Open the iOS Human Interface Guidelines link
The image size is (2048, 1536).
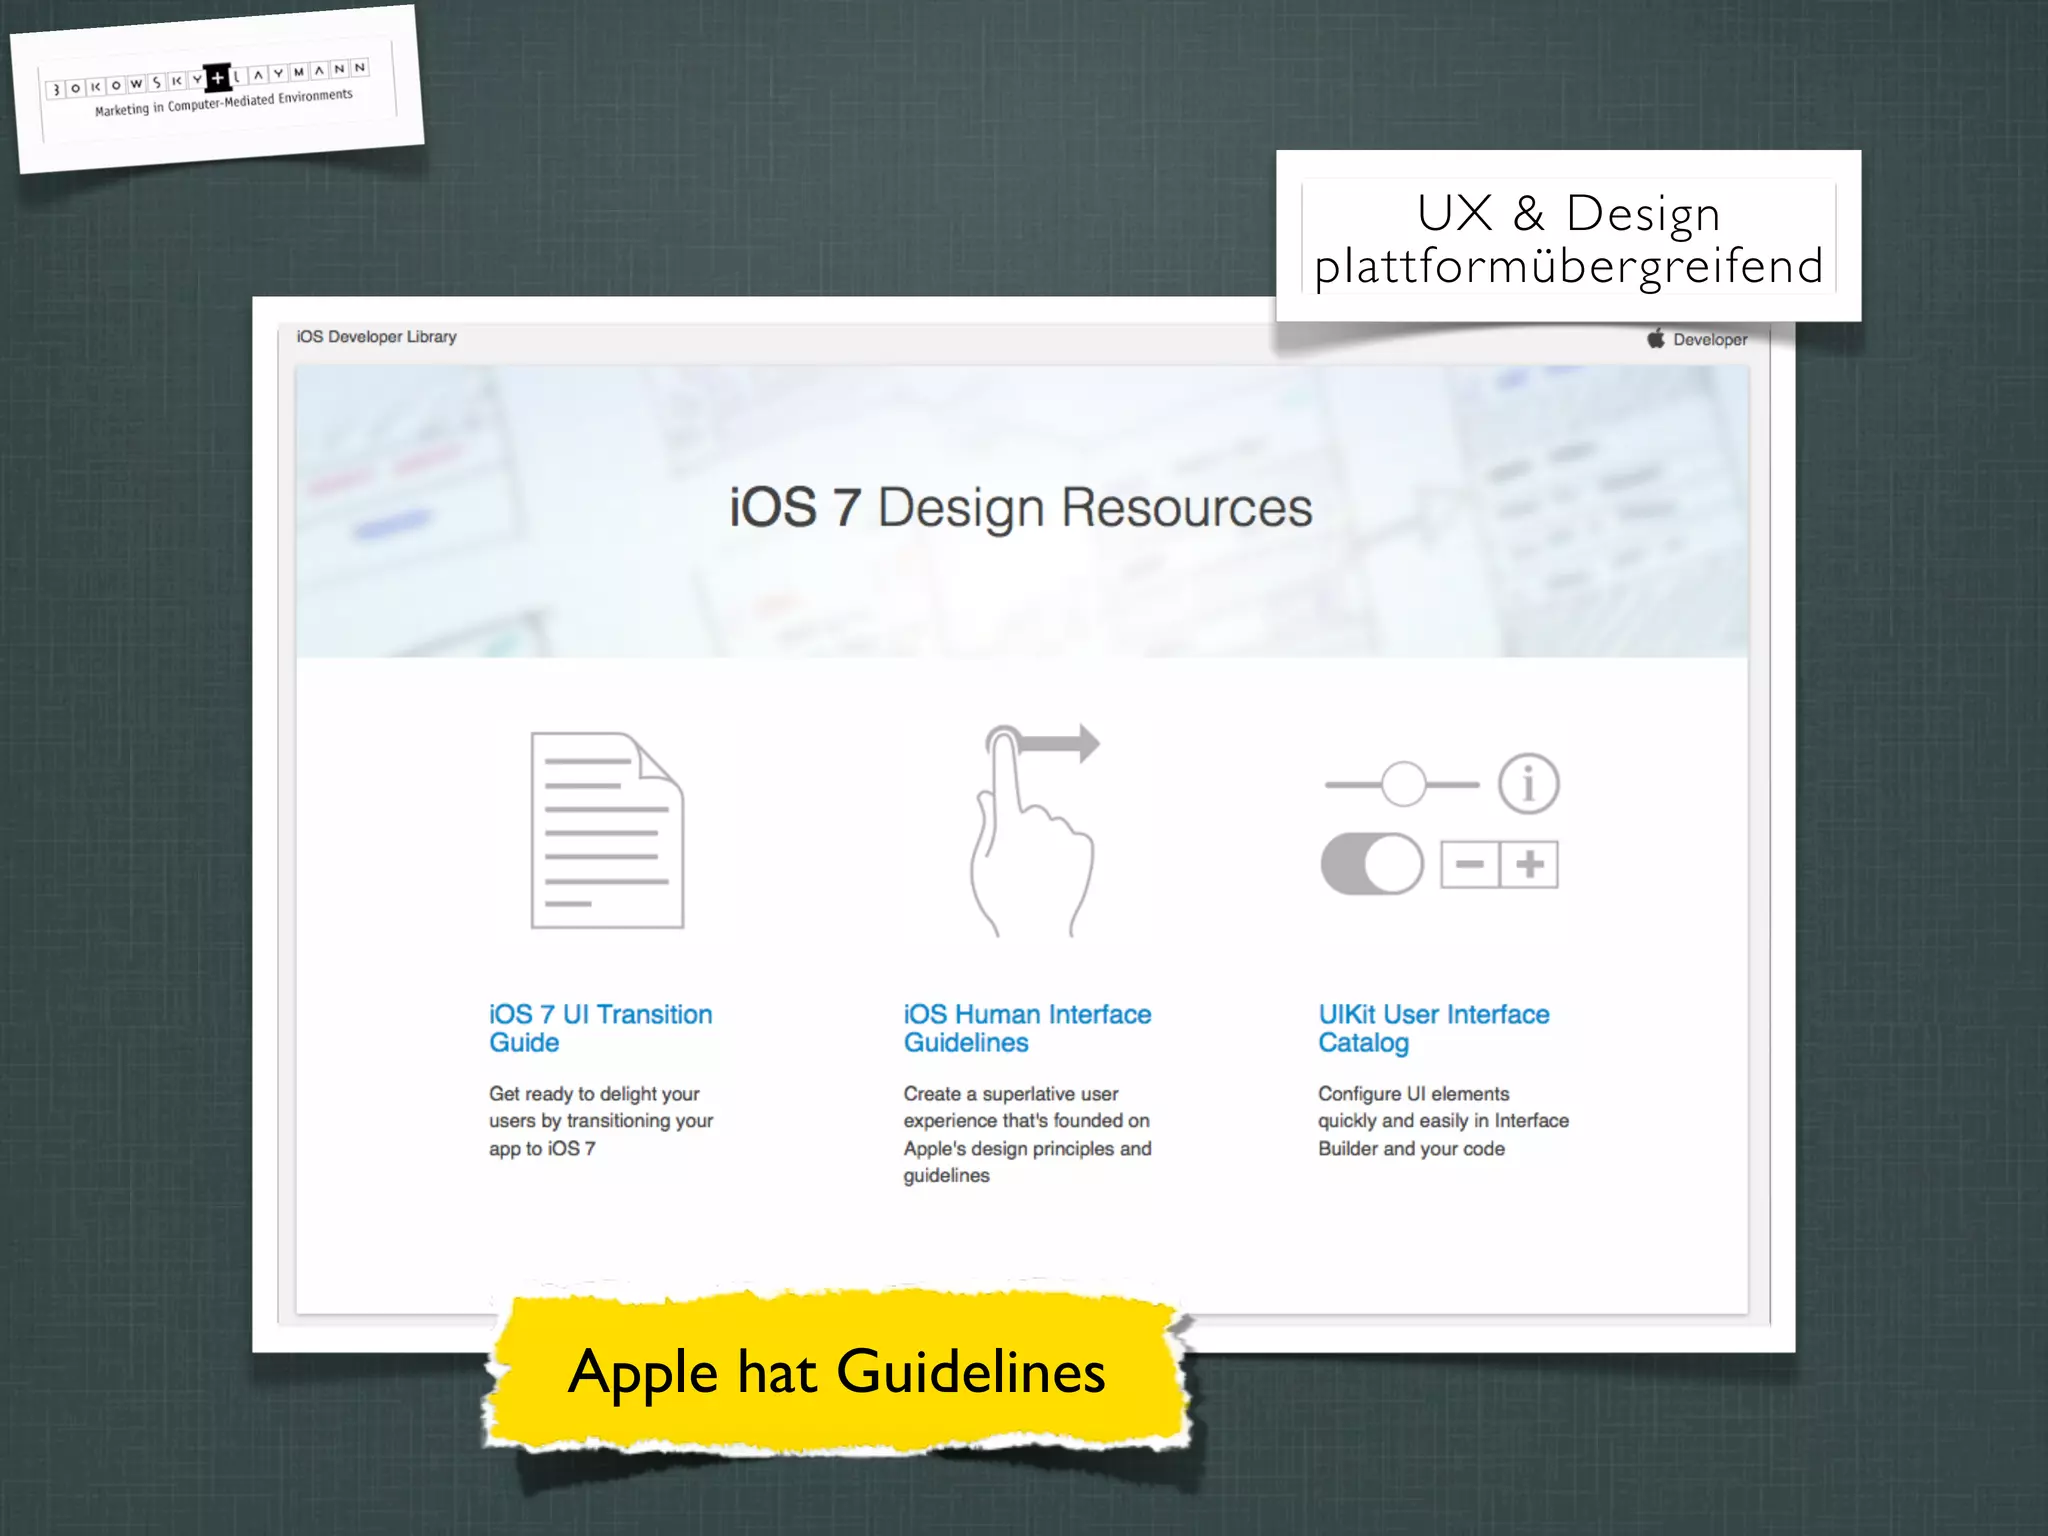[1027, 1028]
